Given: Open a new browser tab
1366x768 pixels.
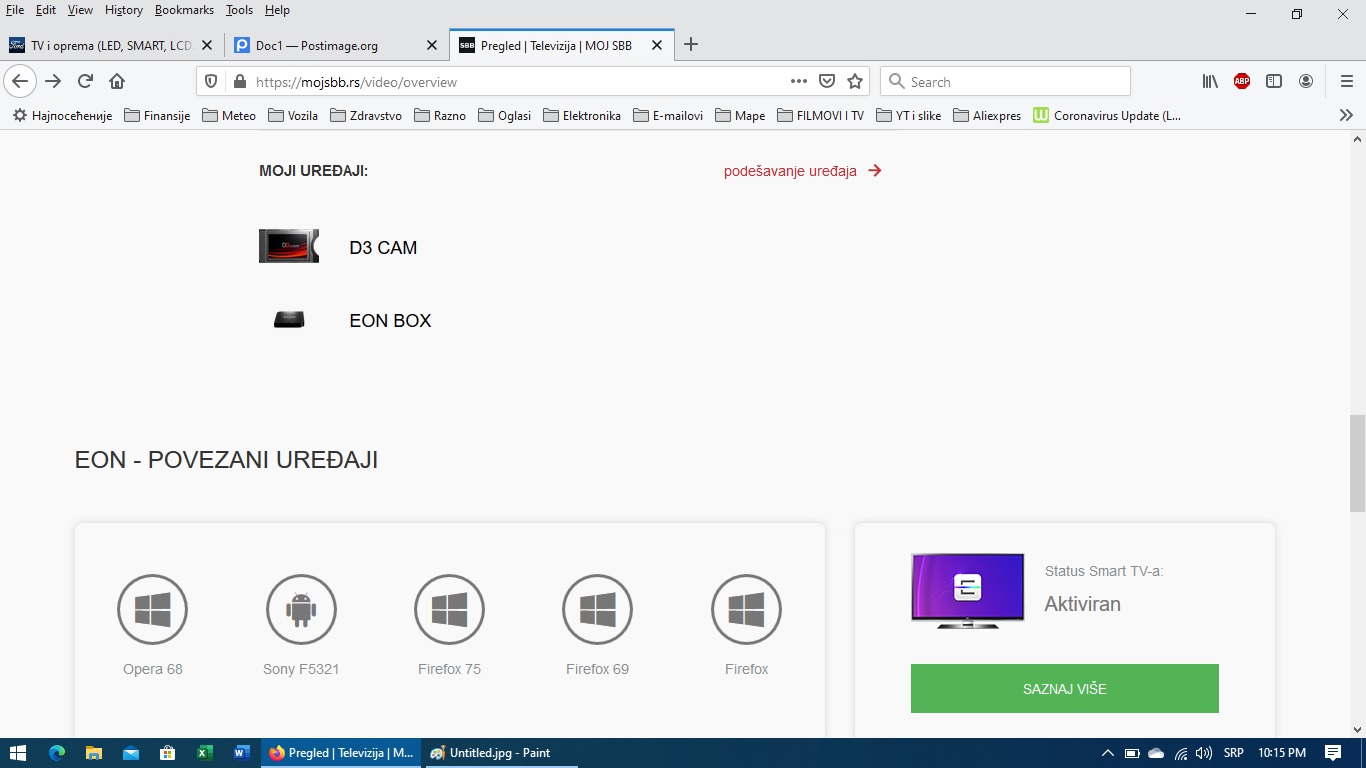Looking at the screenshot, I should 690,45.
